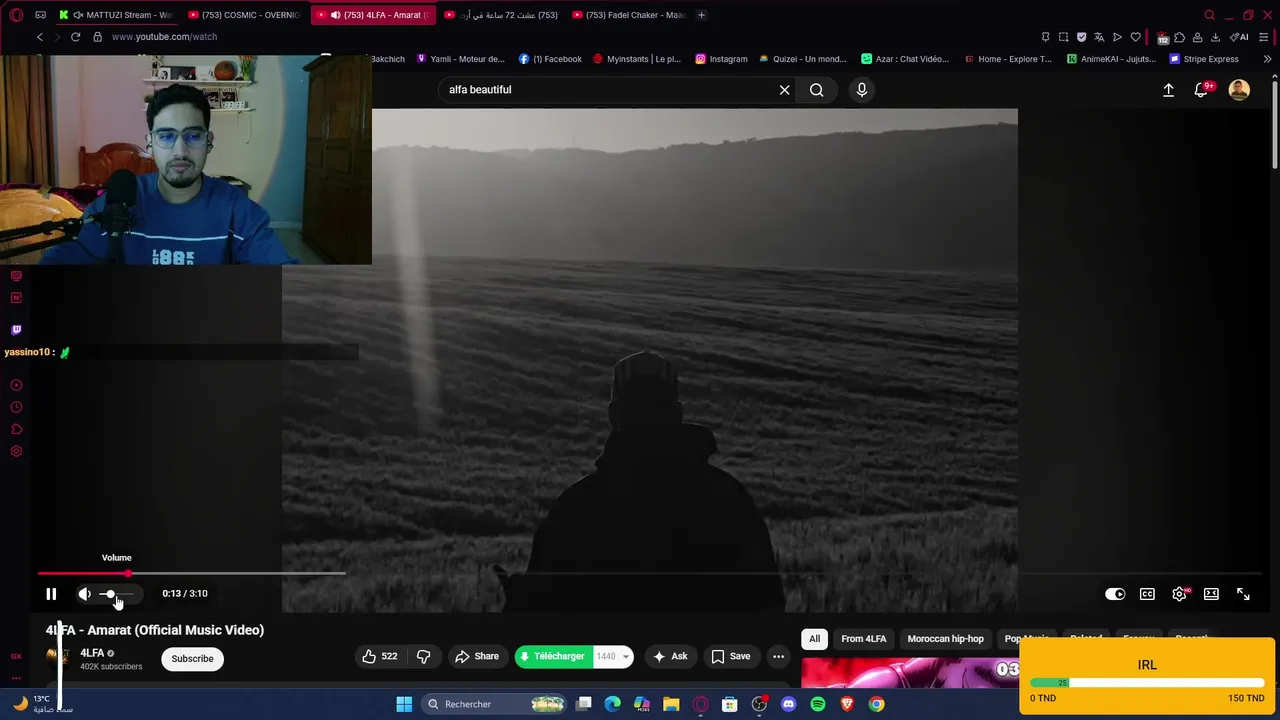
Task: Open the Opera easy setup menu
Action: click(1265, 37)
